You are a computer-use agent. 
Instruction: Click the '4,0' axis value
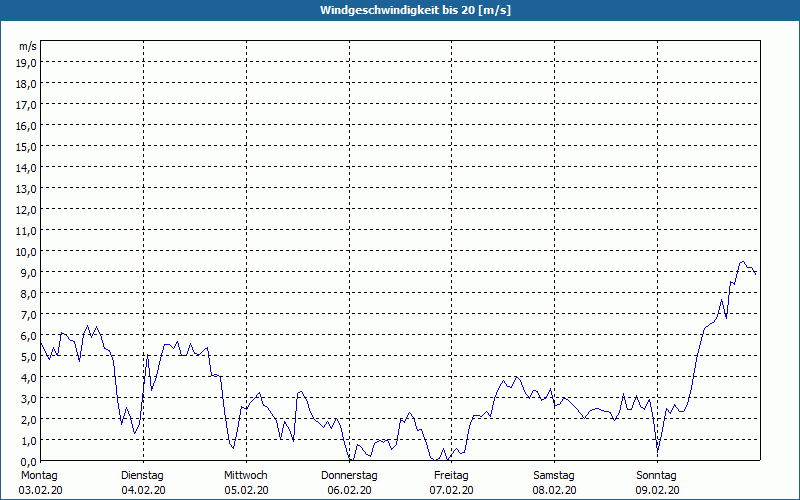[x=29, y=378]
